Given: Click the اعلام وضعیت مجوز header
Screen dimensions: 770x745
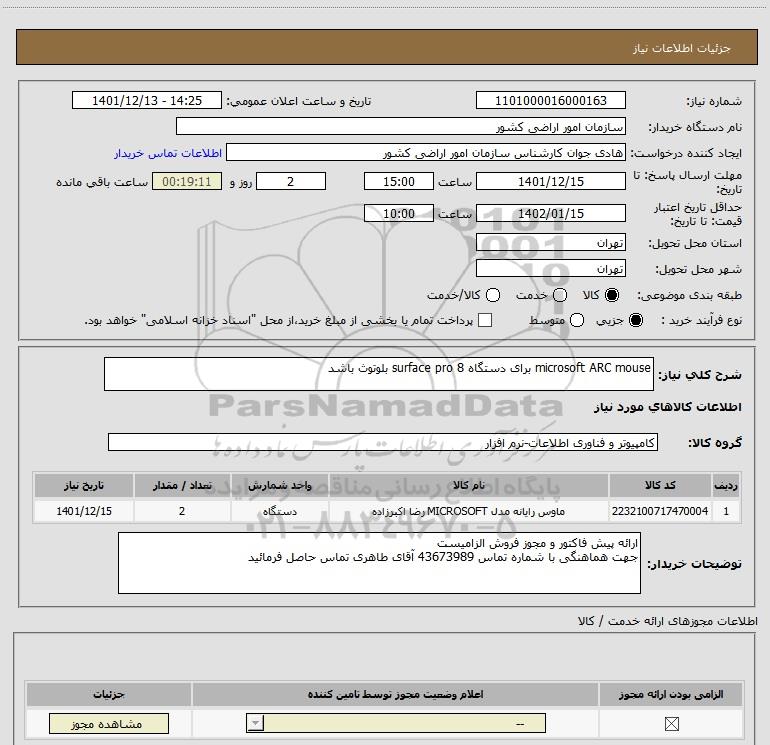Looking at the screenshot, I should point(395,694).
